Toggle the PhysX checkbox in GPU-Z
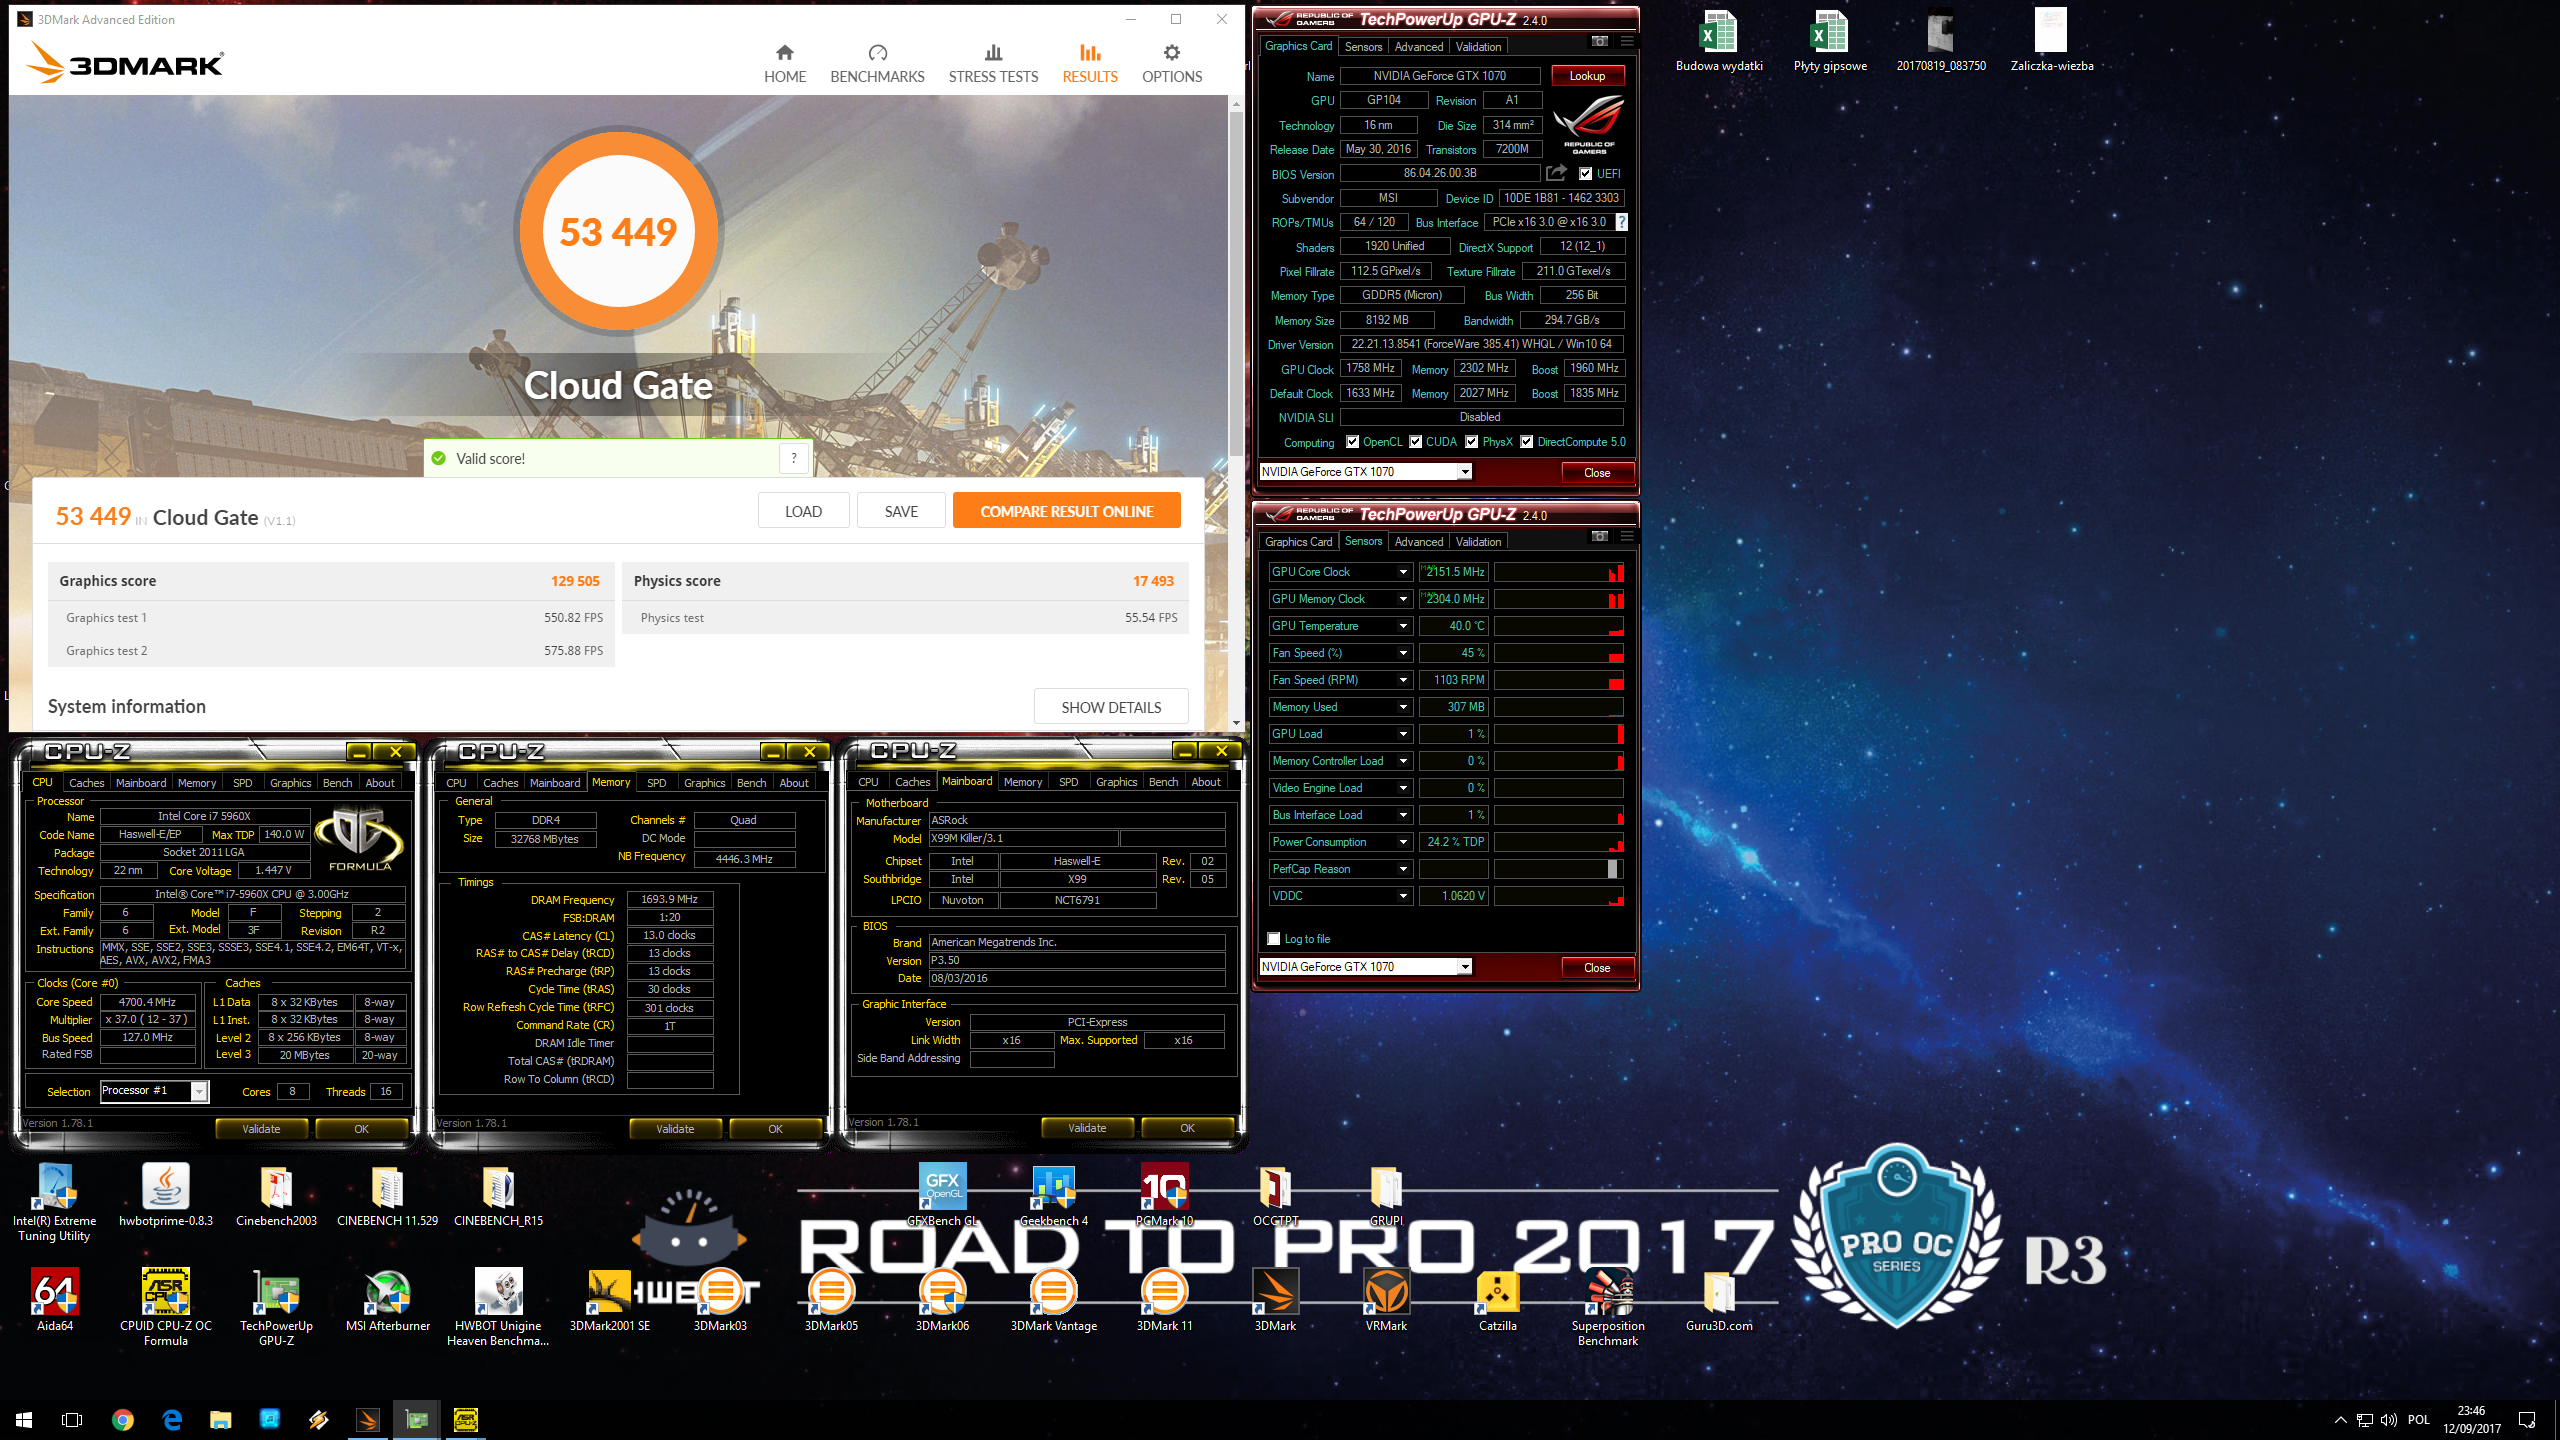 tap(1471, 442)
